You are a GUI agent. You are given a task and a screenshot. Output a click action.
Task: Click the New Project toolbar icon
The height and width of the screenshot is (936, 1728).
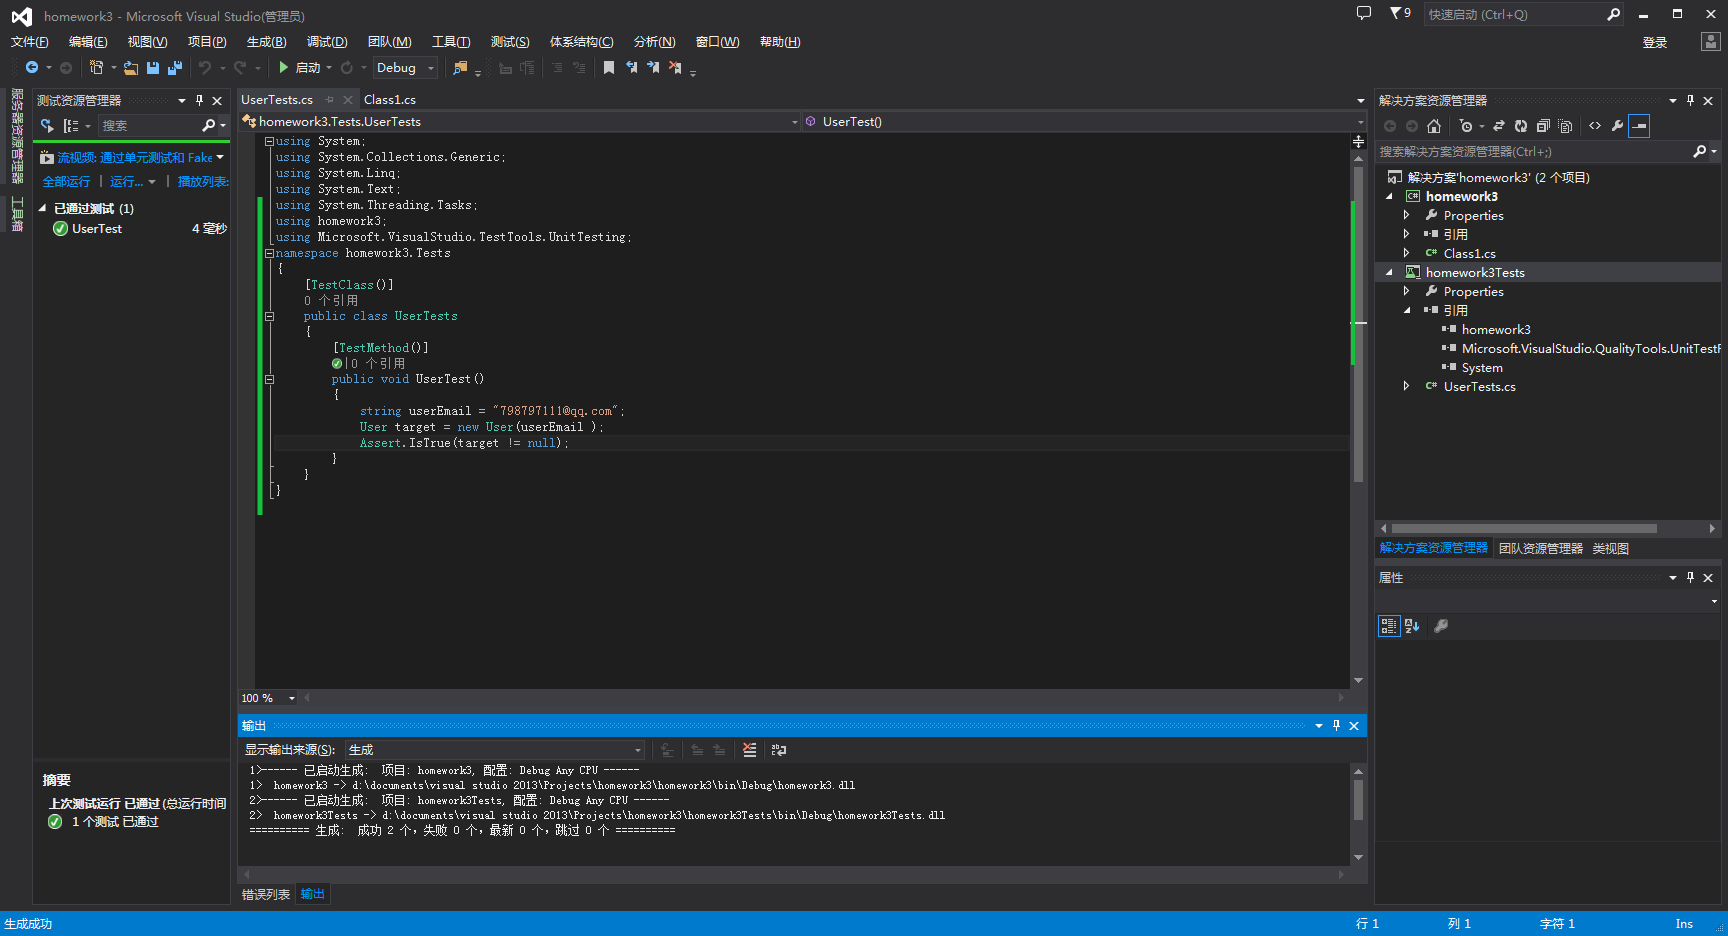click(x=96, y=68)
